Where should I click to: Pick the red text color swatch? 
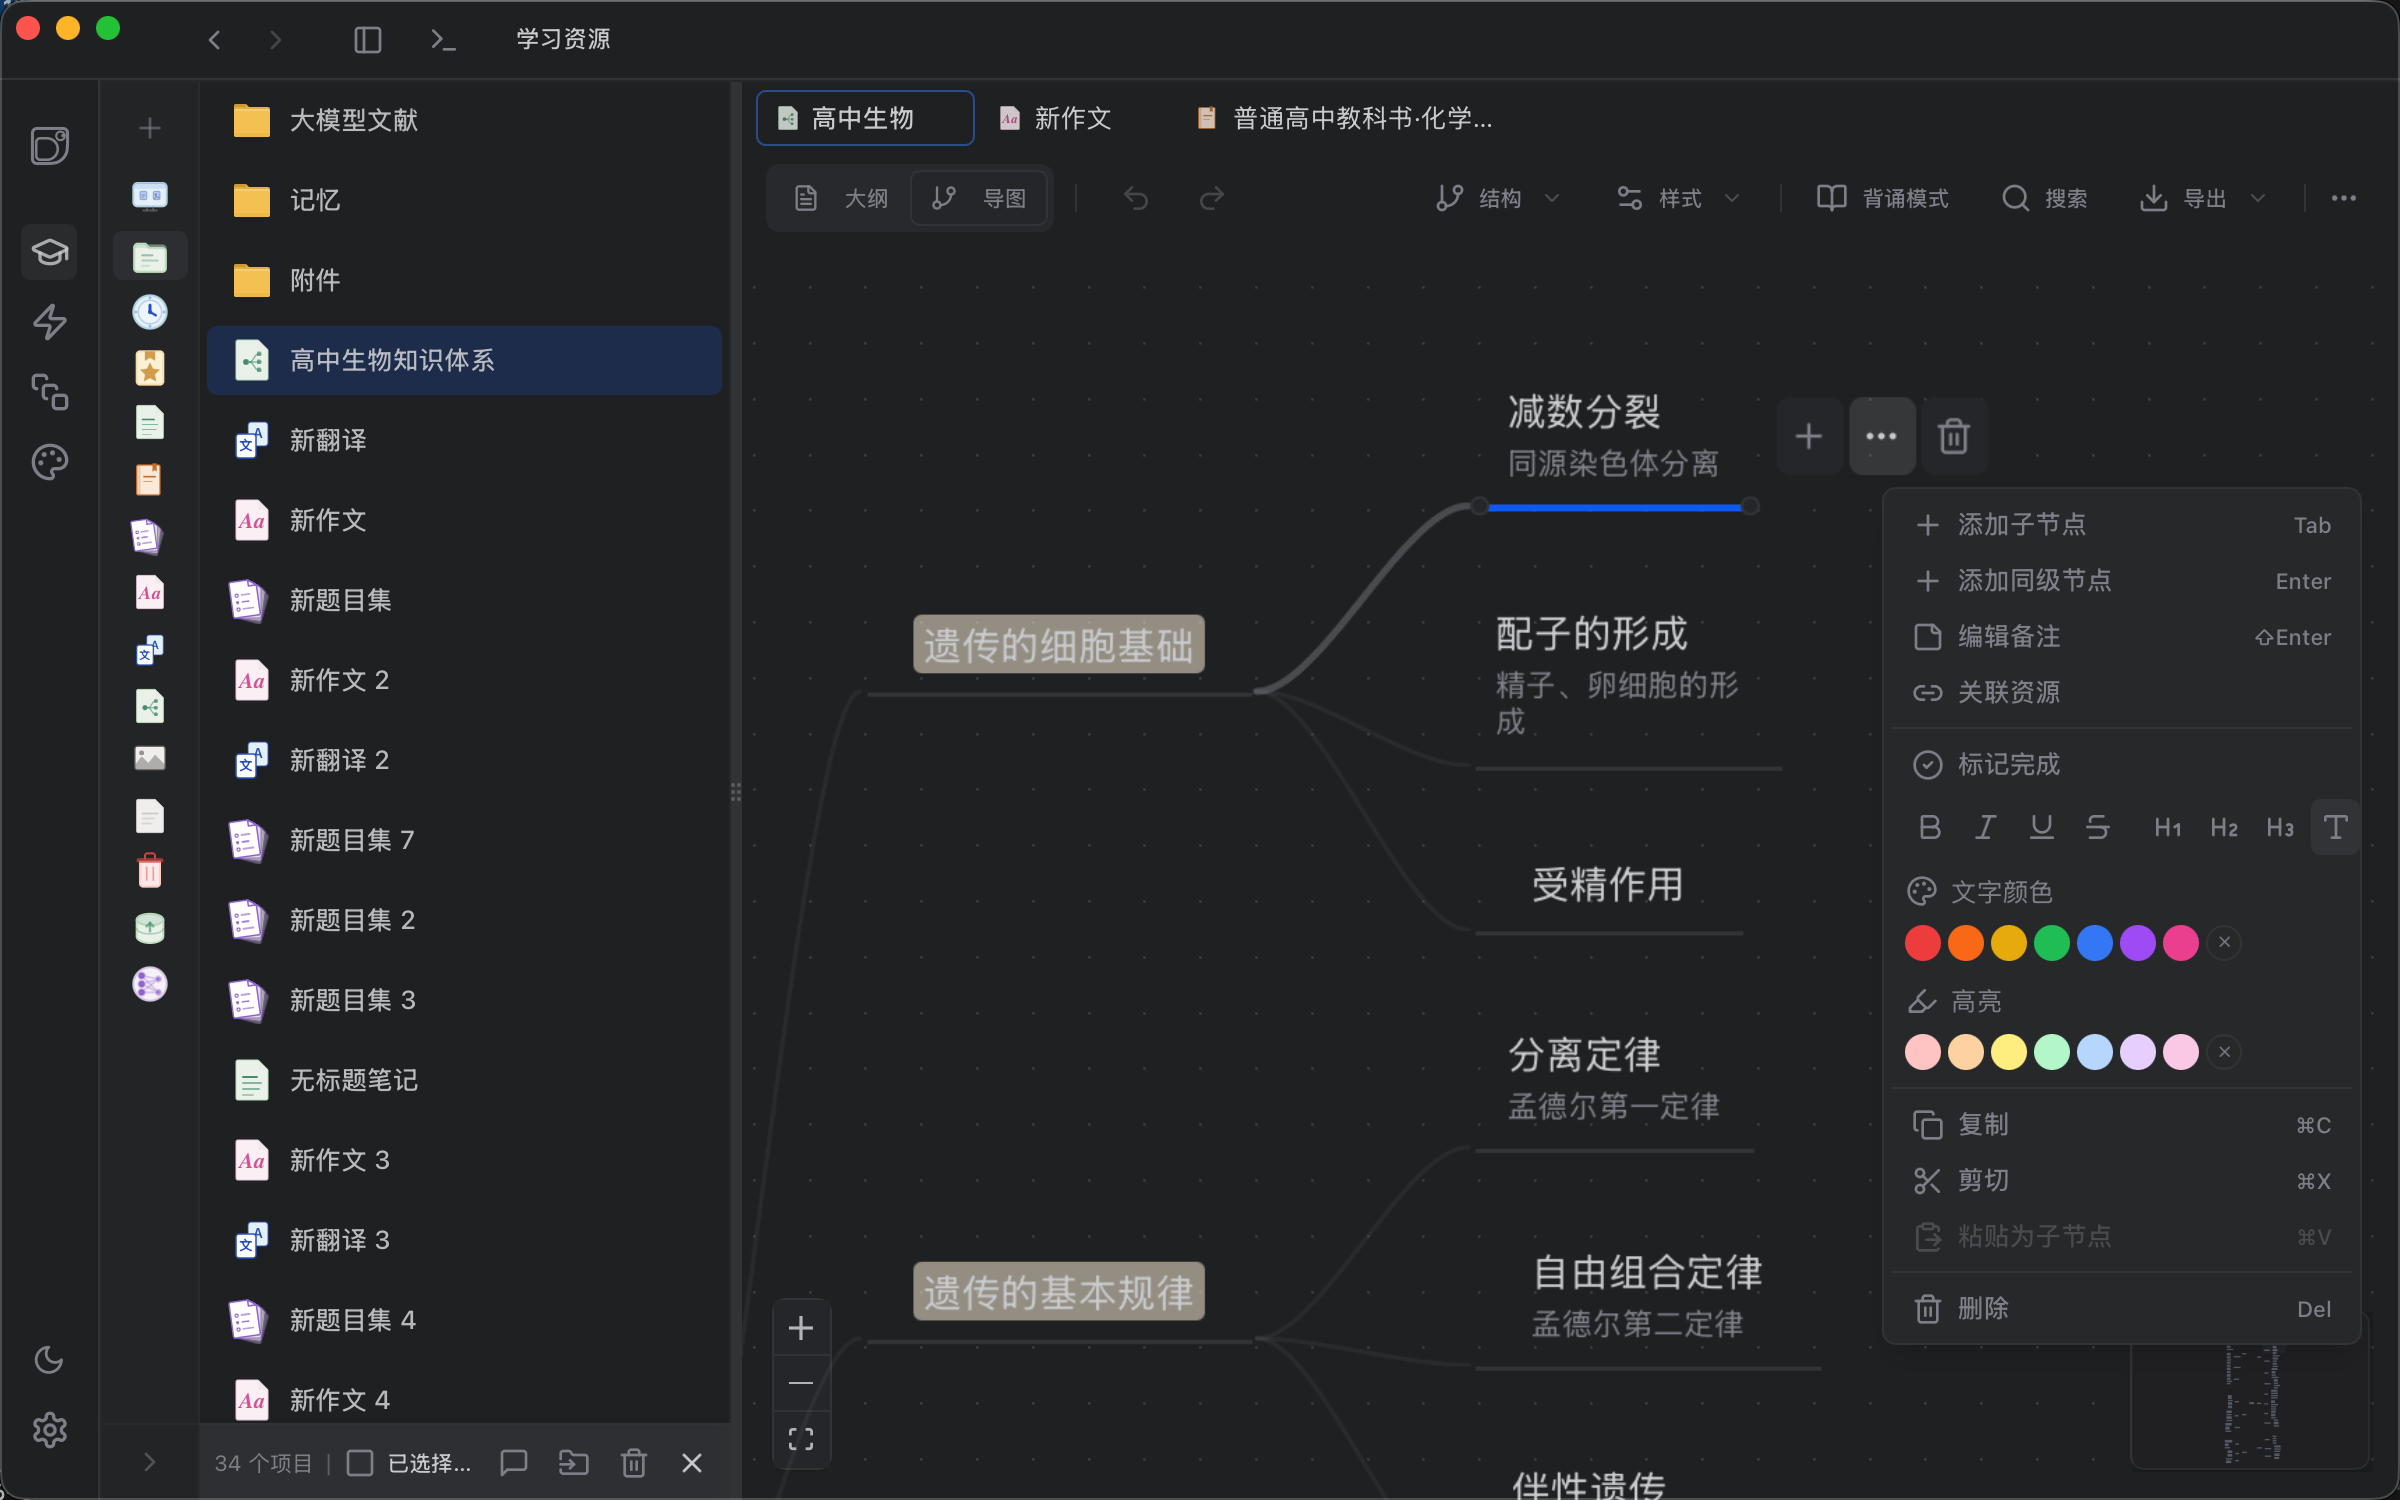[x=1922, y=942]
